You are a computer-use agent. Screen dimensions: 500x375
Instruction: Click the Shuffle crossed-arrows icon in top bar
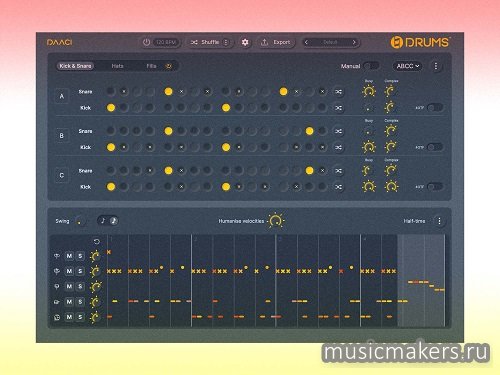tap(194, 42)
